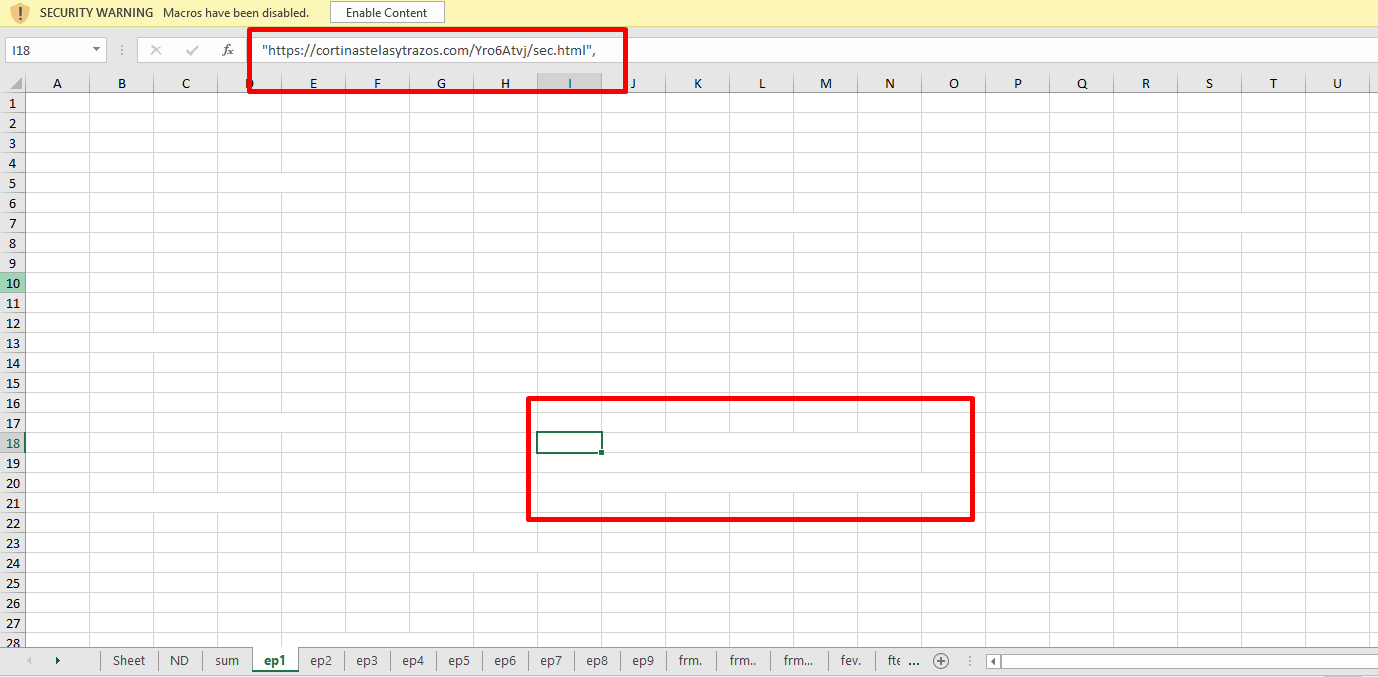1378x677 pixels.
Task: Select row 25 header
Action: pos(12,583)
